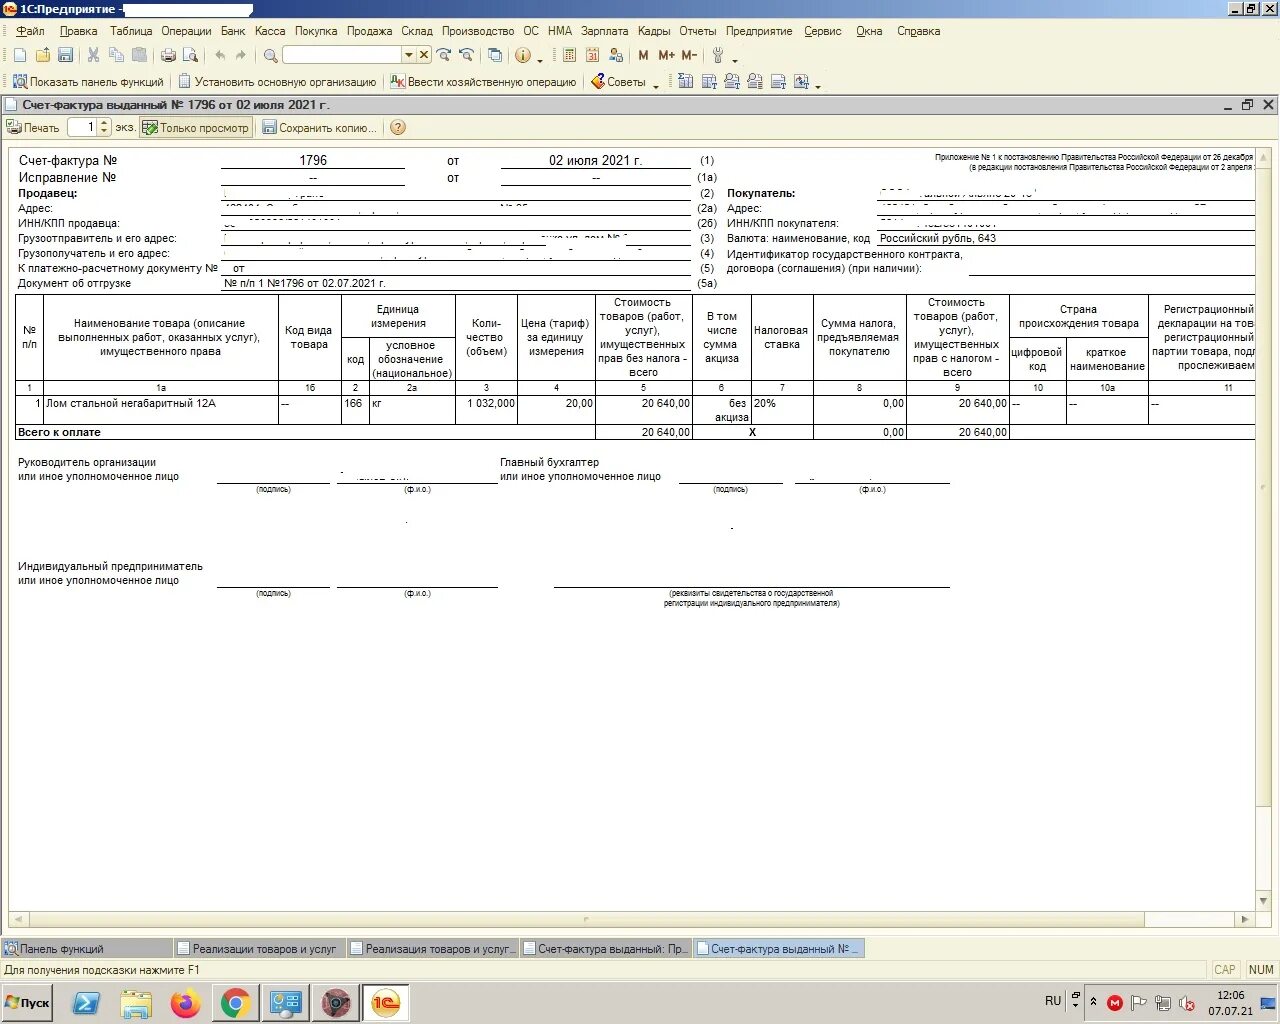Click the Copy icon in toolbar
Screen dimensions: 1280x1024
coord(117,56)
